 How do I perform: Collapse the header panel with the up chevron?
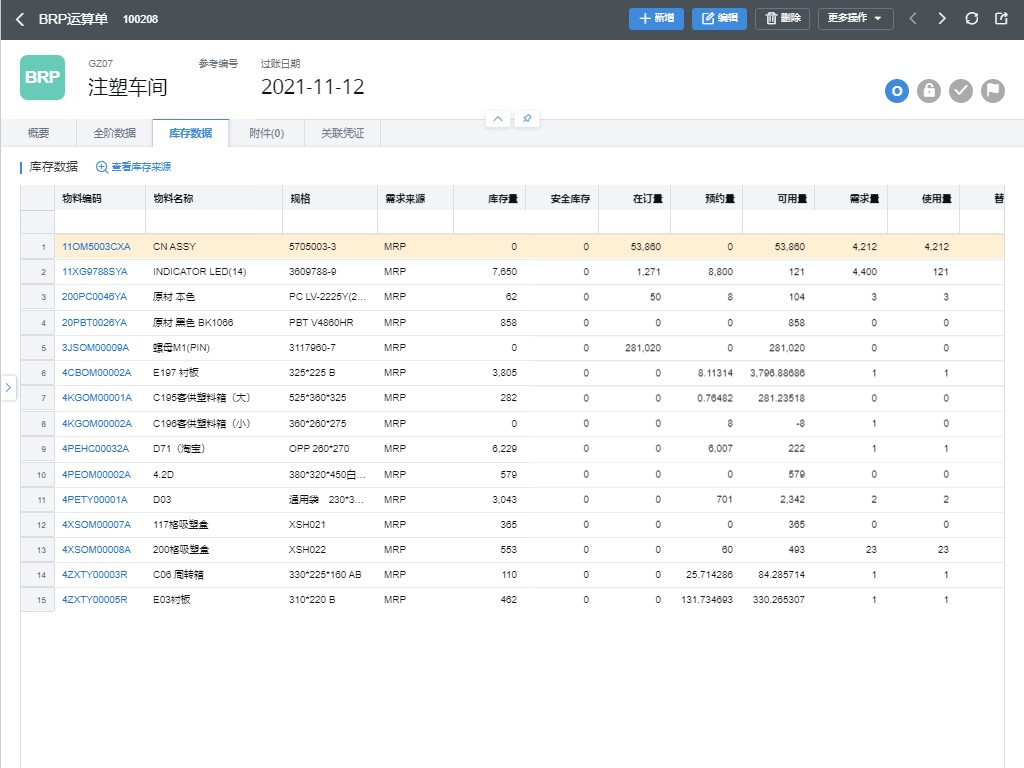tap(498, 119)
